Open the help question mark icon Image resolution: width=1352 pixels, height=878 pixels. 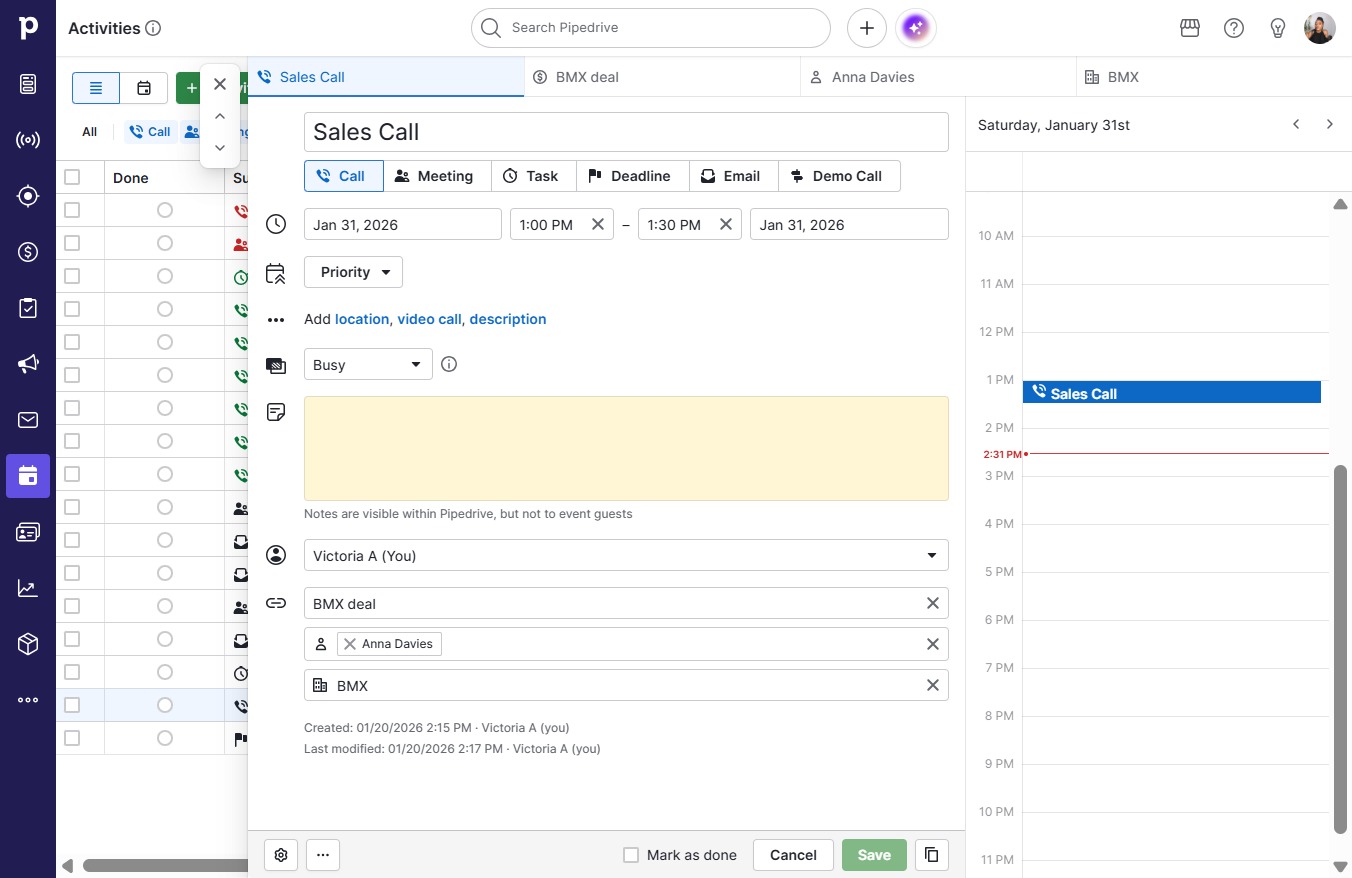click(1234, 28)
